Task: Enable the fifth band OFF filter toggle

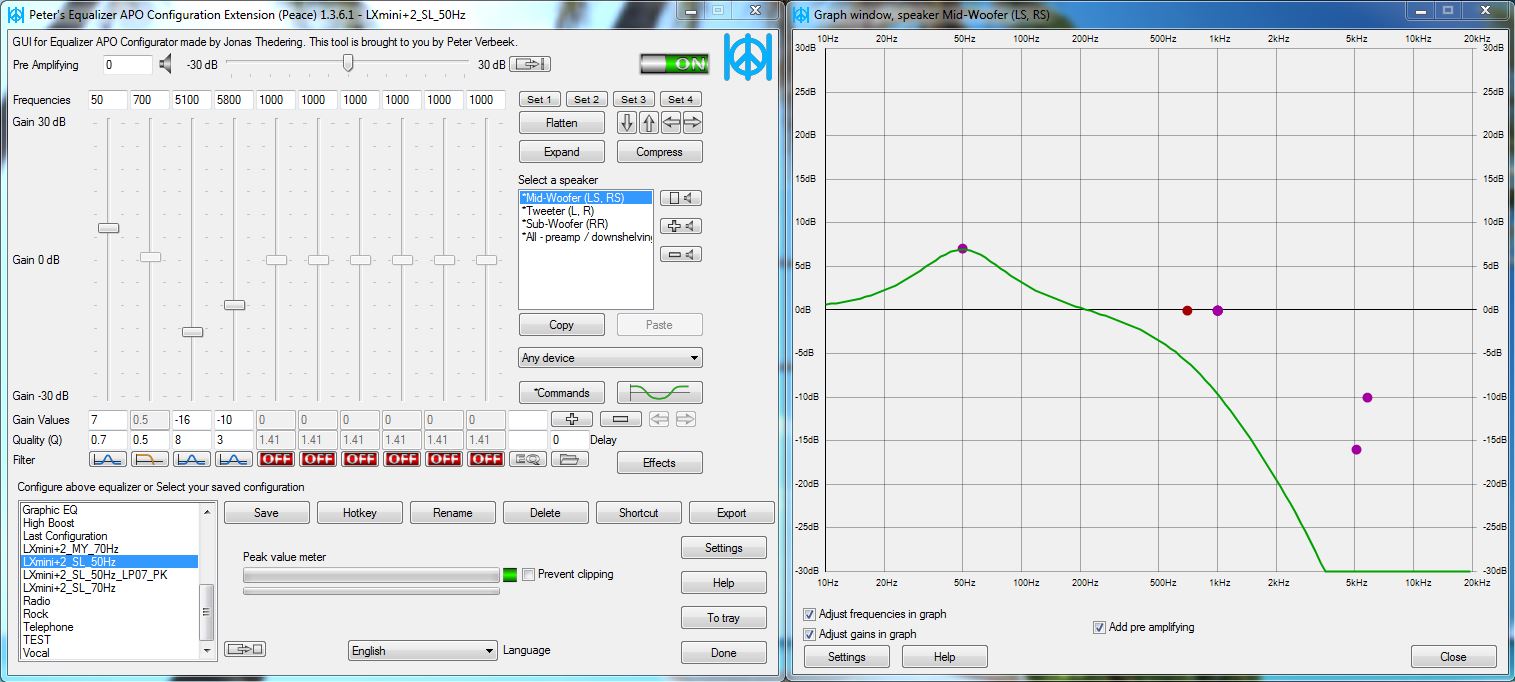Action: [x=276, y=460]
